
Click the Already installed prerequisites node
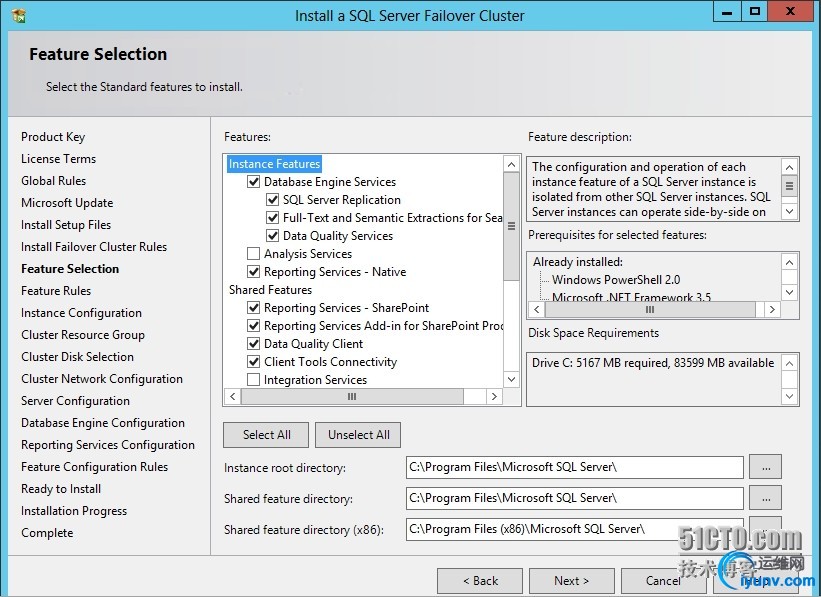pos(578,262)
